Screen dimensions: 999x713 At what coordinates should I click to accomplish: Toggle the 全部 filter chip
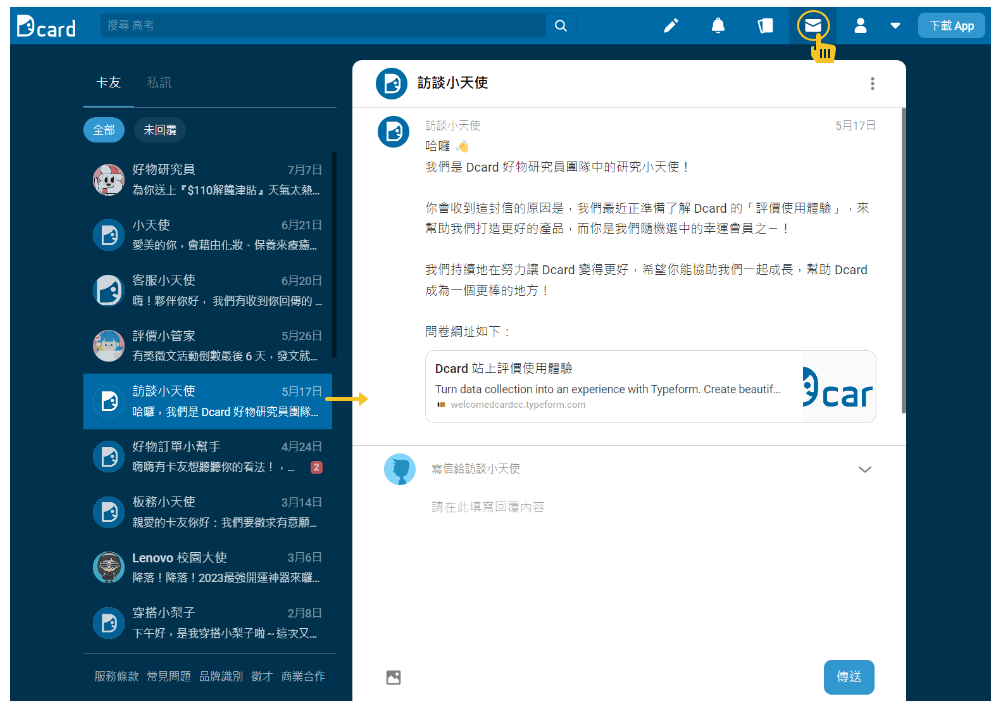coord(103,130)
